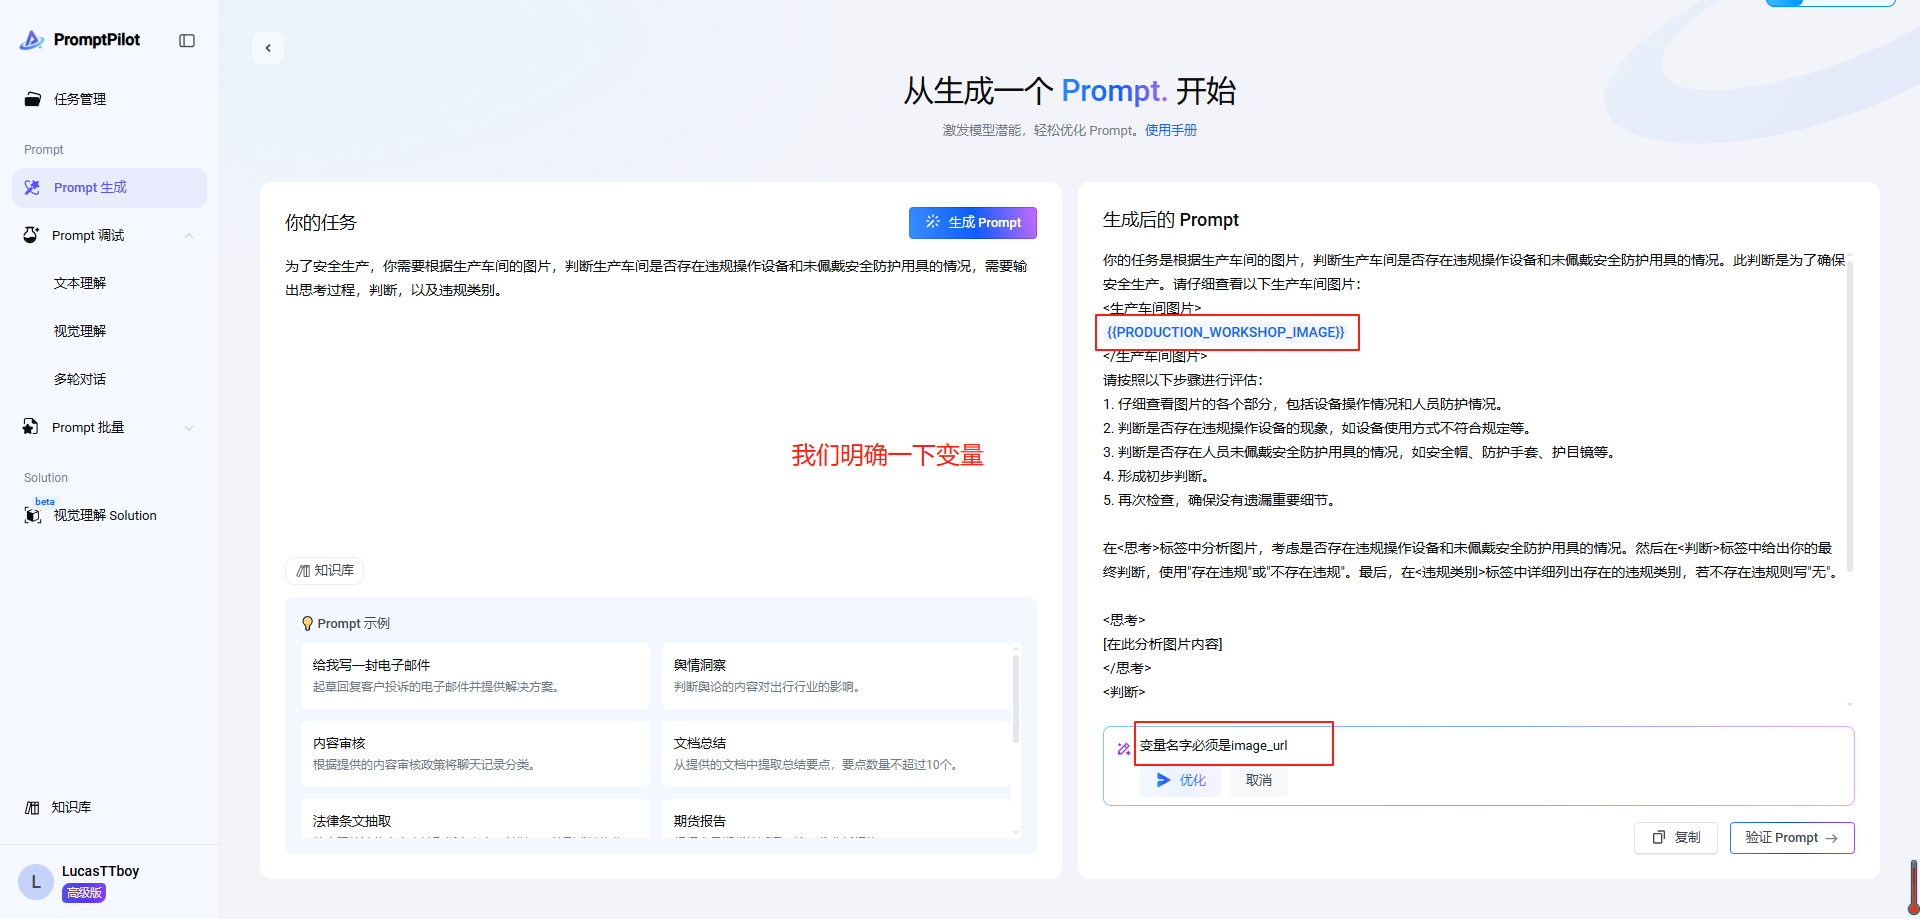Open 文本理解 debugging page
Viewport: 1920px width, 919px height.
80,284
